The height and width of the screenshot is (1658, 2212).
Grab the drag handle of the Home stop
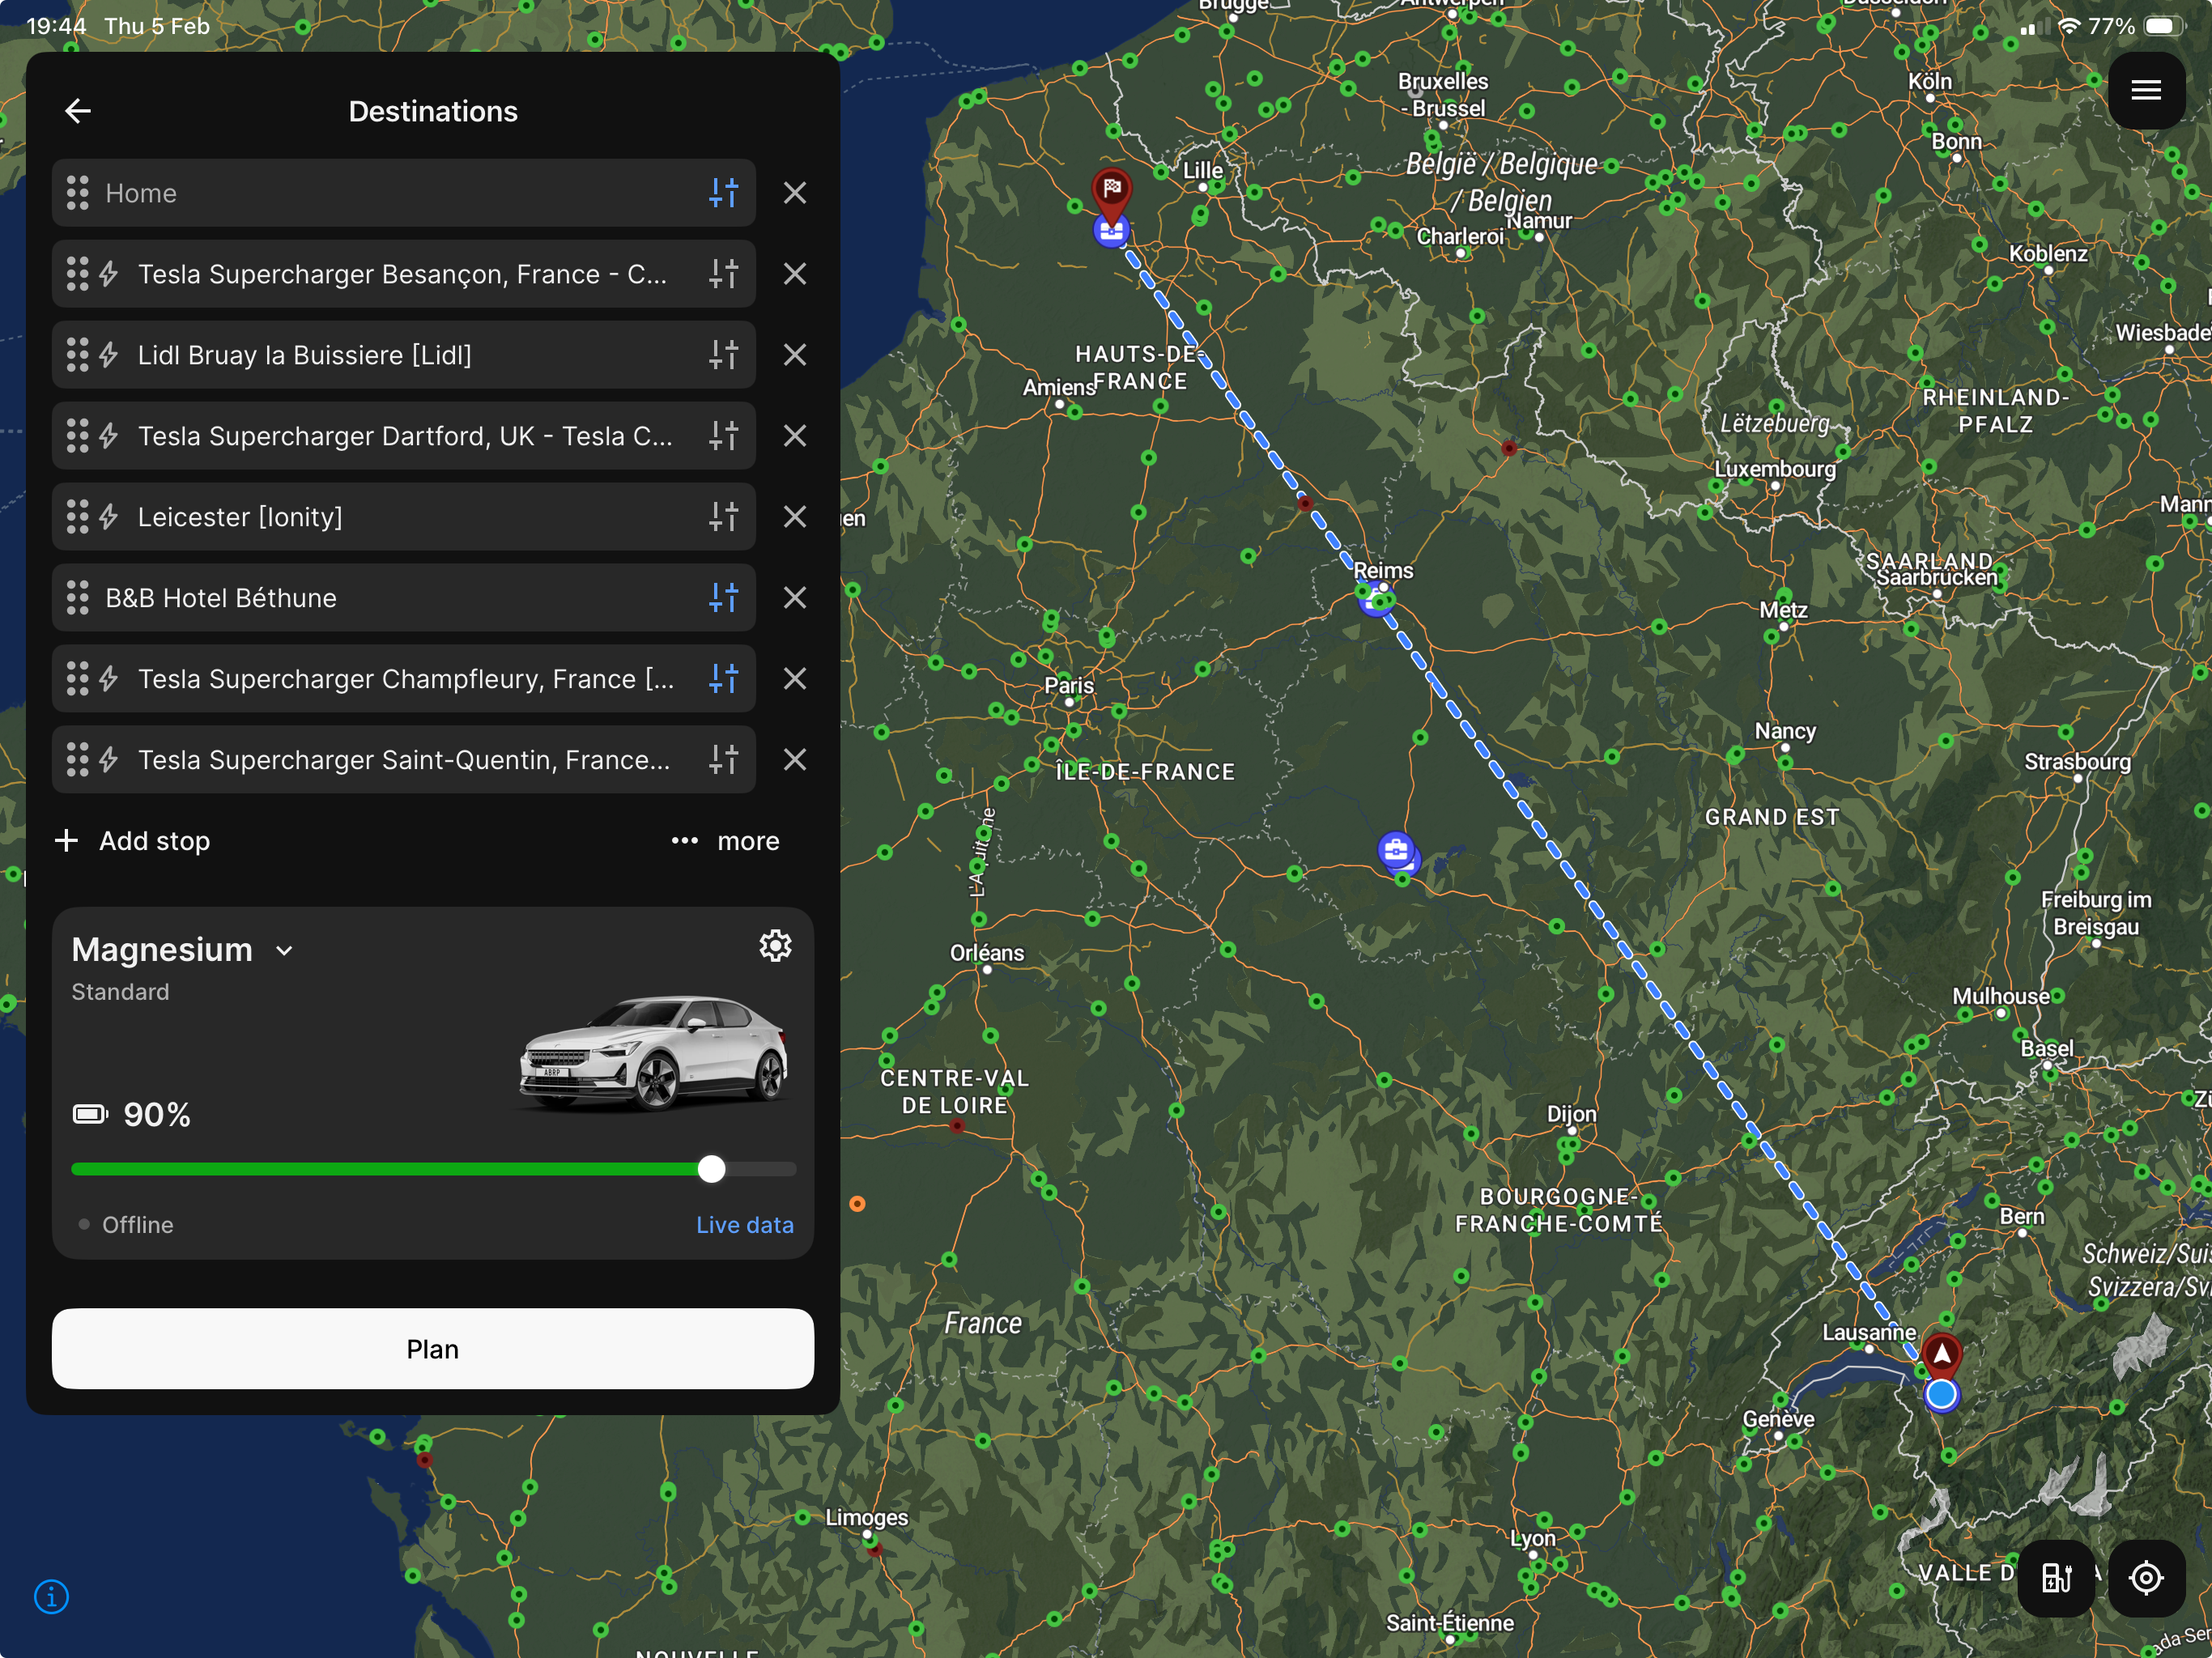click(77, 193)
